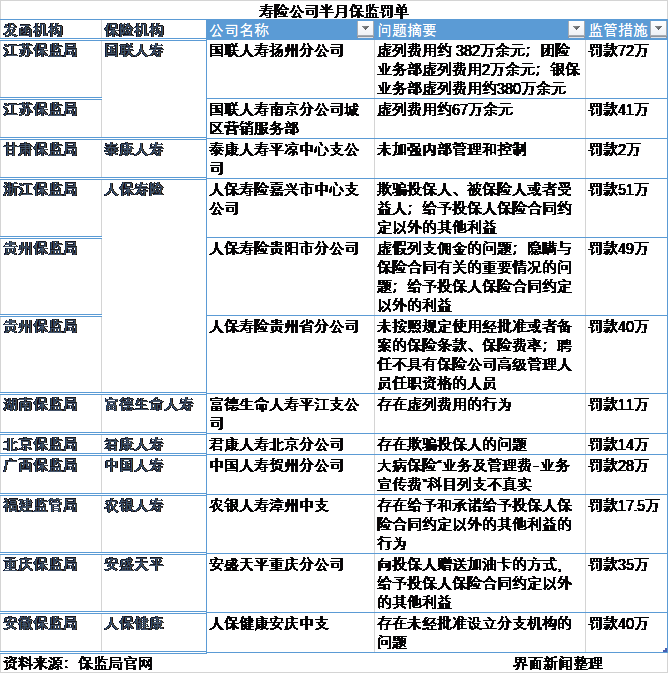This screenshot has width=669, height=674.
Task: Select the 保险机构 header cell
Action: point(154,30)
